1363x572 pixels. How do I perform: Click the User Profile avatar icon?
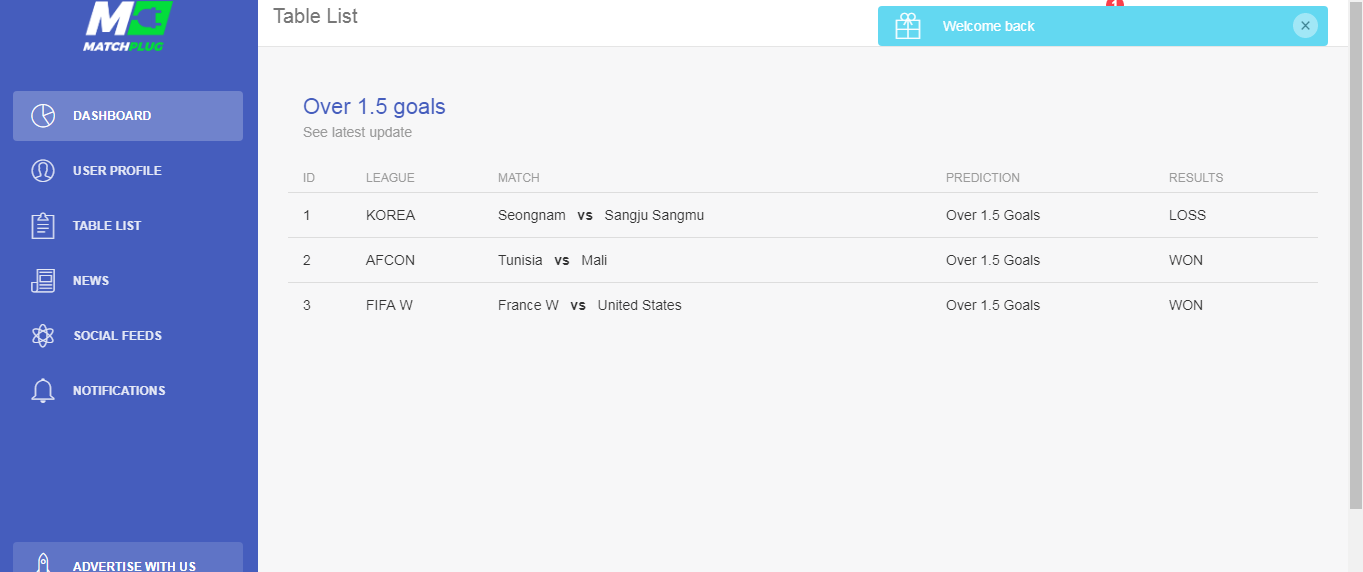43,171
